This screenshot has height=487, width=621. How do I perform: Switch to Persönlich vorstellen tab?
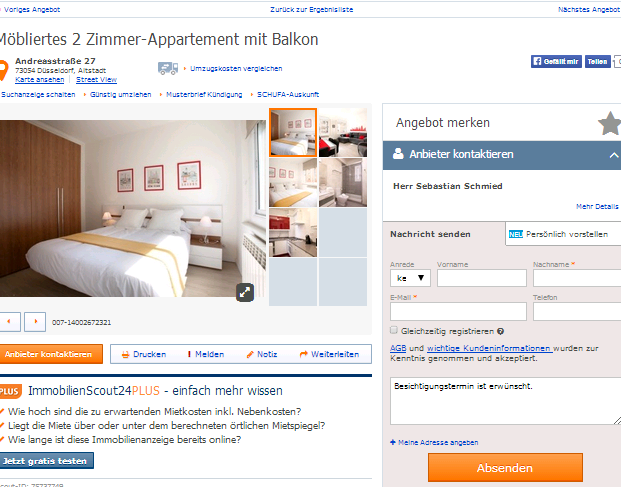pos(563,234)
